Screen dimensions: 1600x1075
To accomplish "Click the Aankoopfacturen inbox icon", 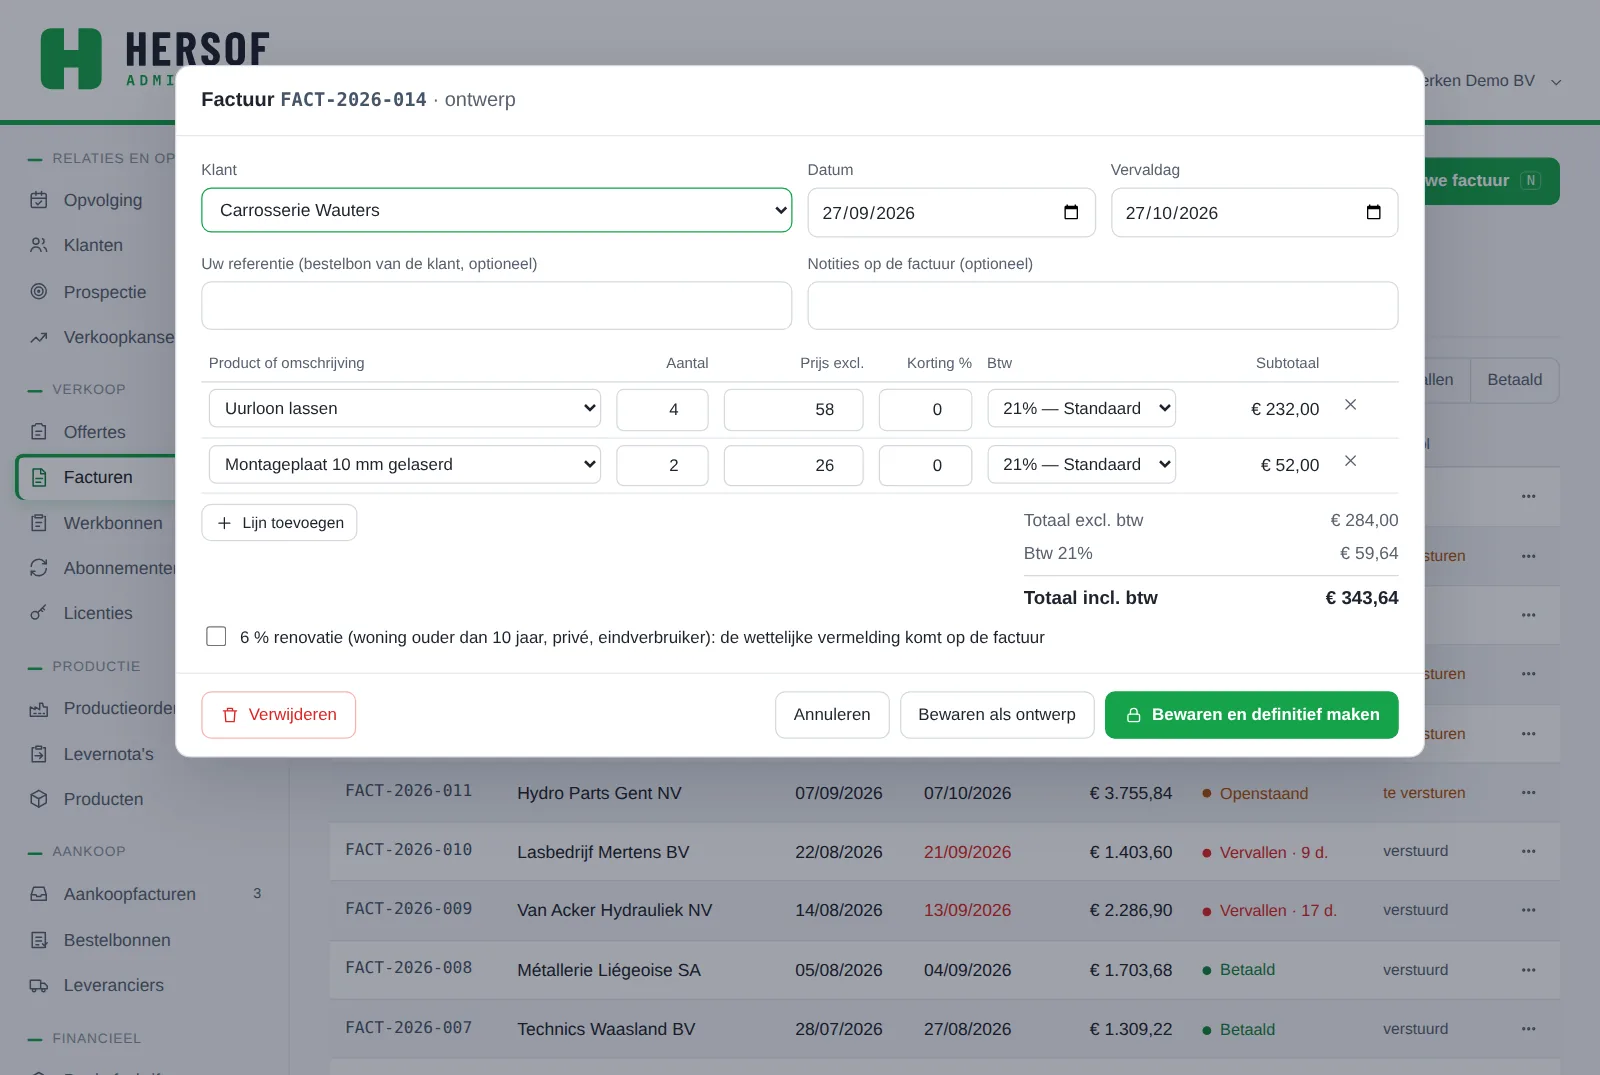I will click(39, 894).
